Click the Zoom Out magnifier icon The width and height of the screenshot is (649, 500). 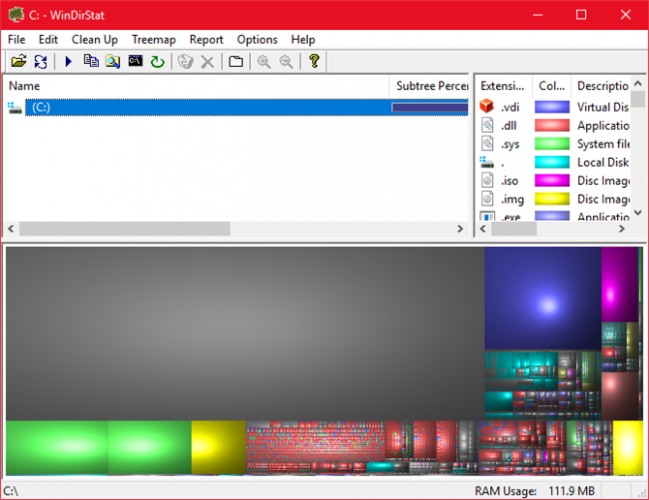(x=286, y=62)
